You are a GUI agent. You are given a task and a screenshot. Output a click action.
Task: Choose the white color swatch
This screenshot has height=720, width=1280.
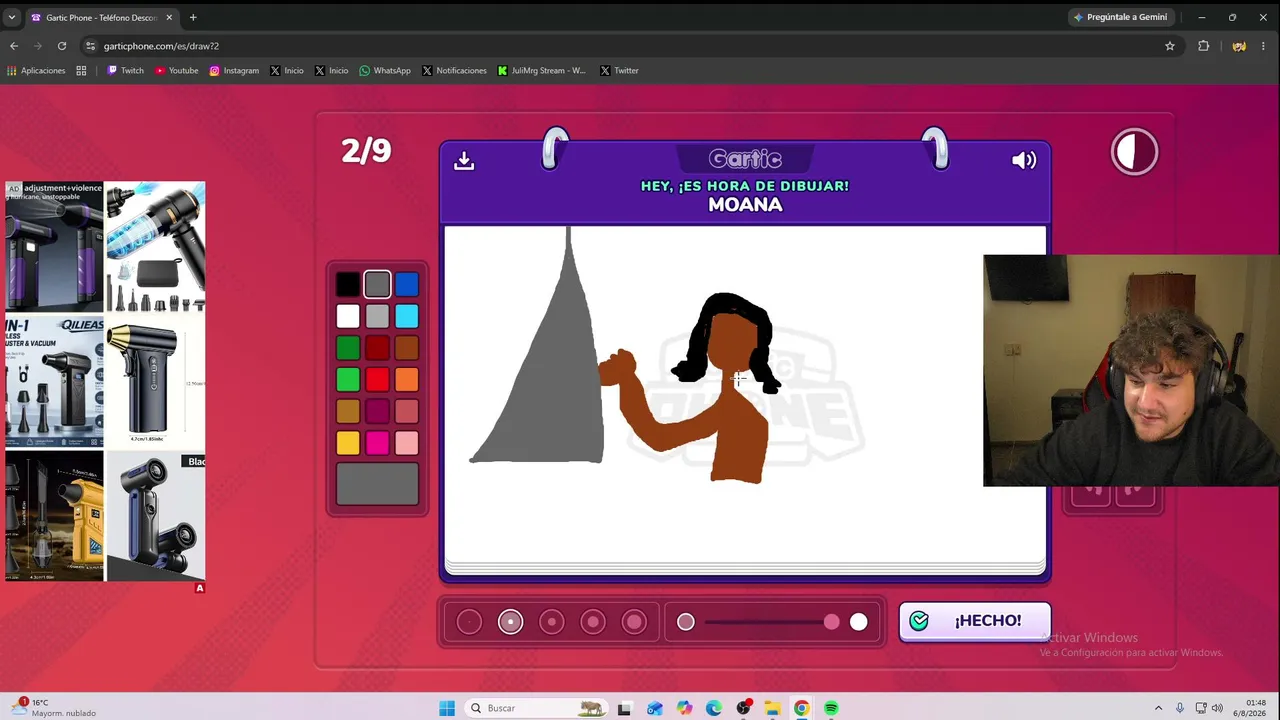(347, 316)
